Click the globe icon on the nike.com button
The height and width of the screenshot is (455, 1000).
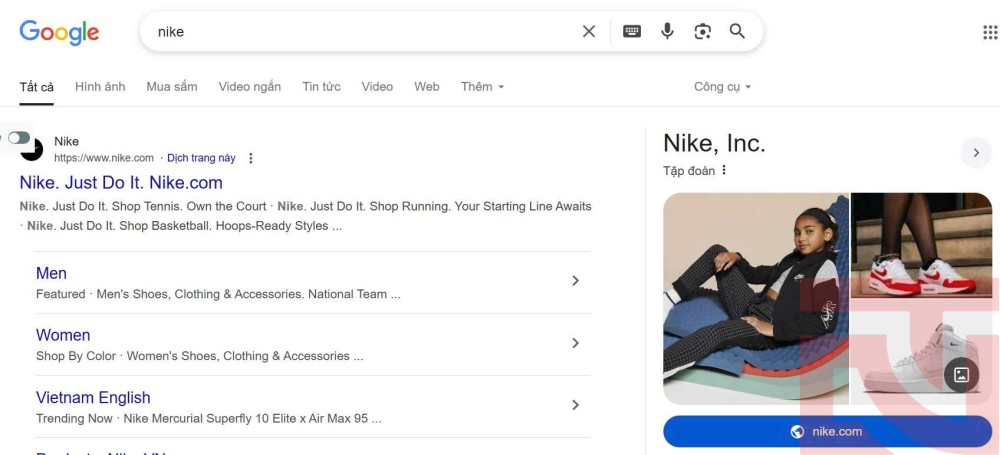coord(797,432)
